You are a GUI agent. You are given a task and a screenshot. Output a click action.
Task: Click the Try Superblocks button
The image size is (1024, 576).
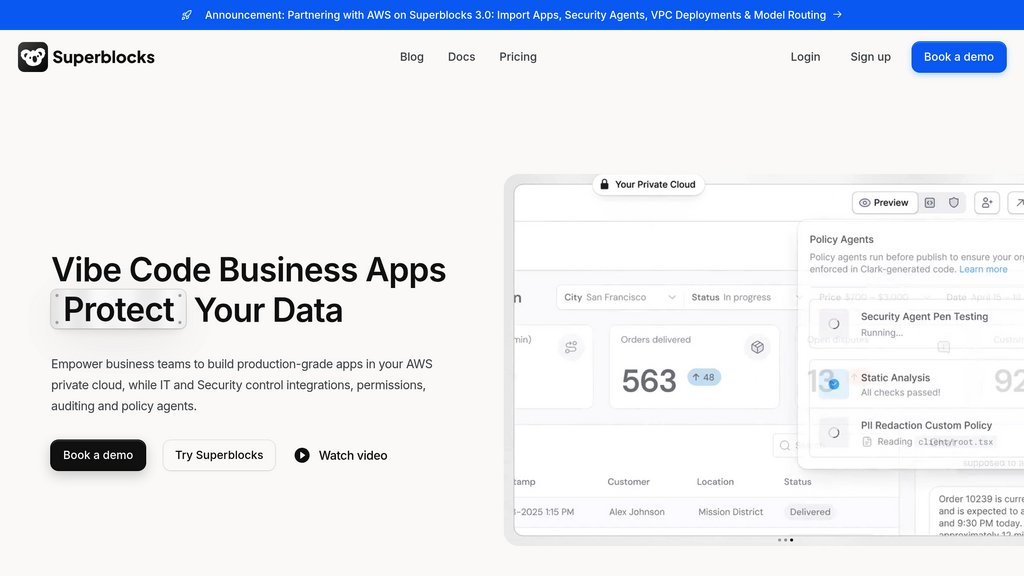[x=219, y=455]
